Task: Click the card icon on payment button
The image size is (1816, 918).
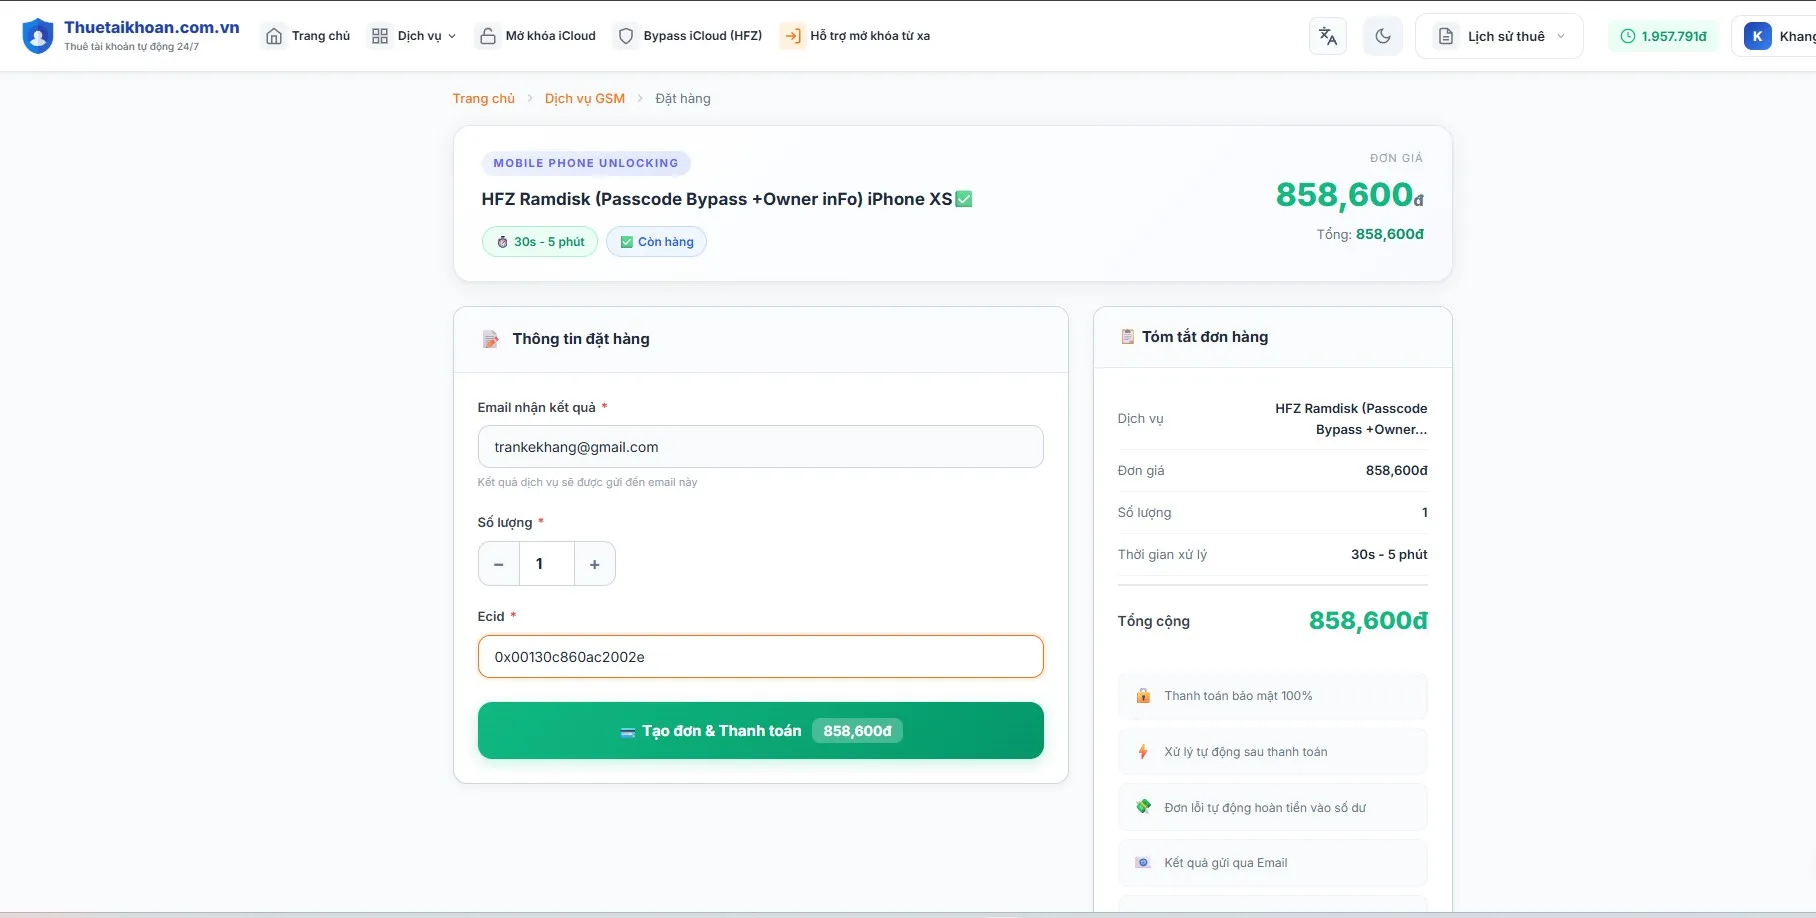Action: tap(628, 732)
